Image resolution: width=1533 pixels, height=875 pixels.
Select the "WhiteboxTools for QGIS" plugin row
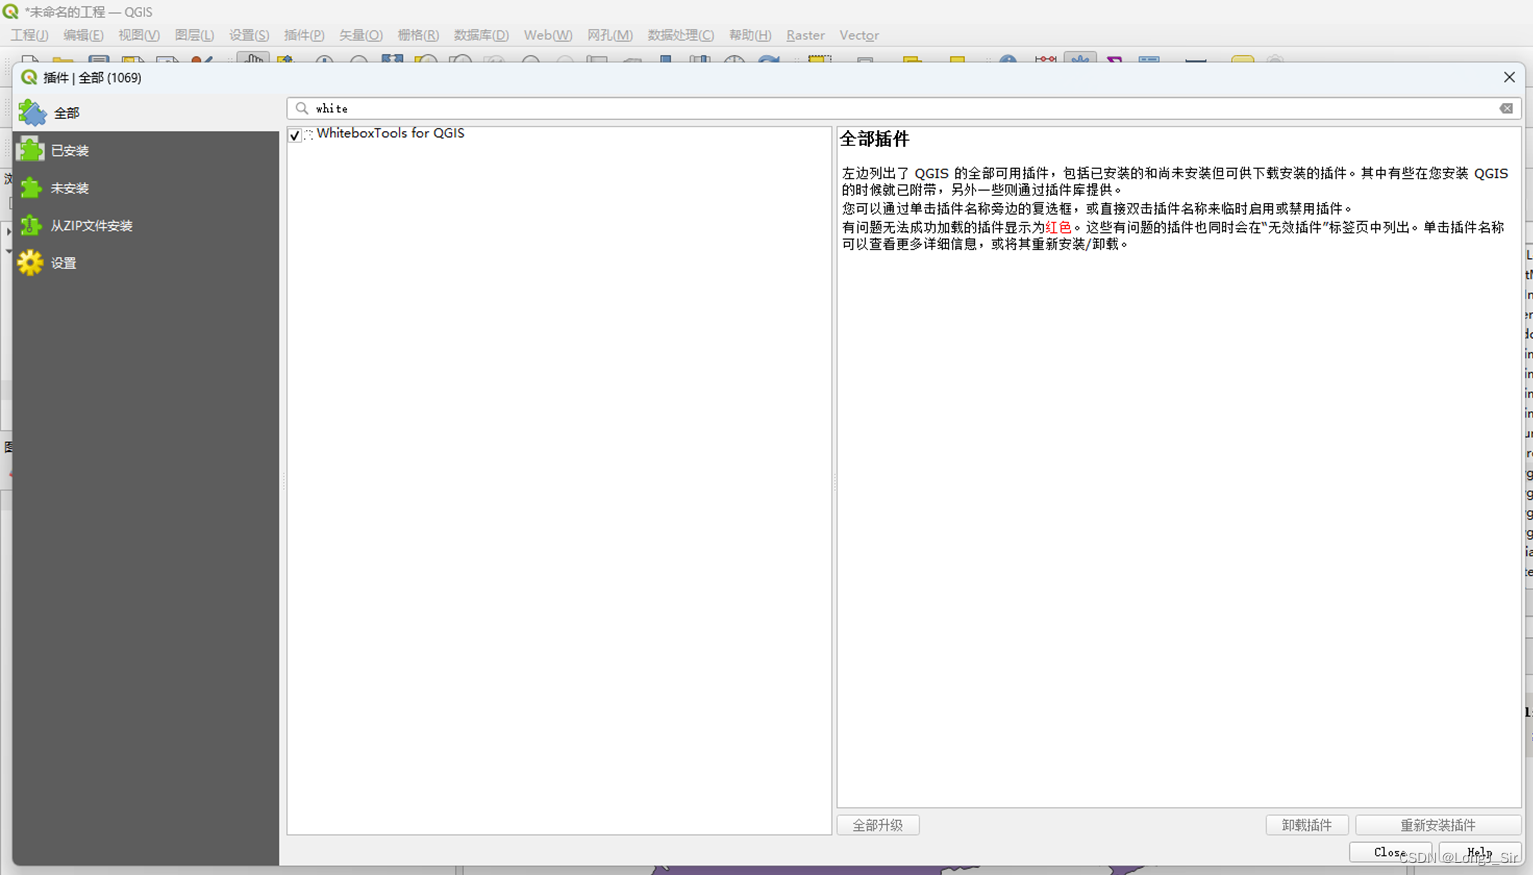[559, 134]
